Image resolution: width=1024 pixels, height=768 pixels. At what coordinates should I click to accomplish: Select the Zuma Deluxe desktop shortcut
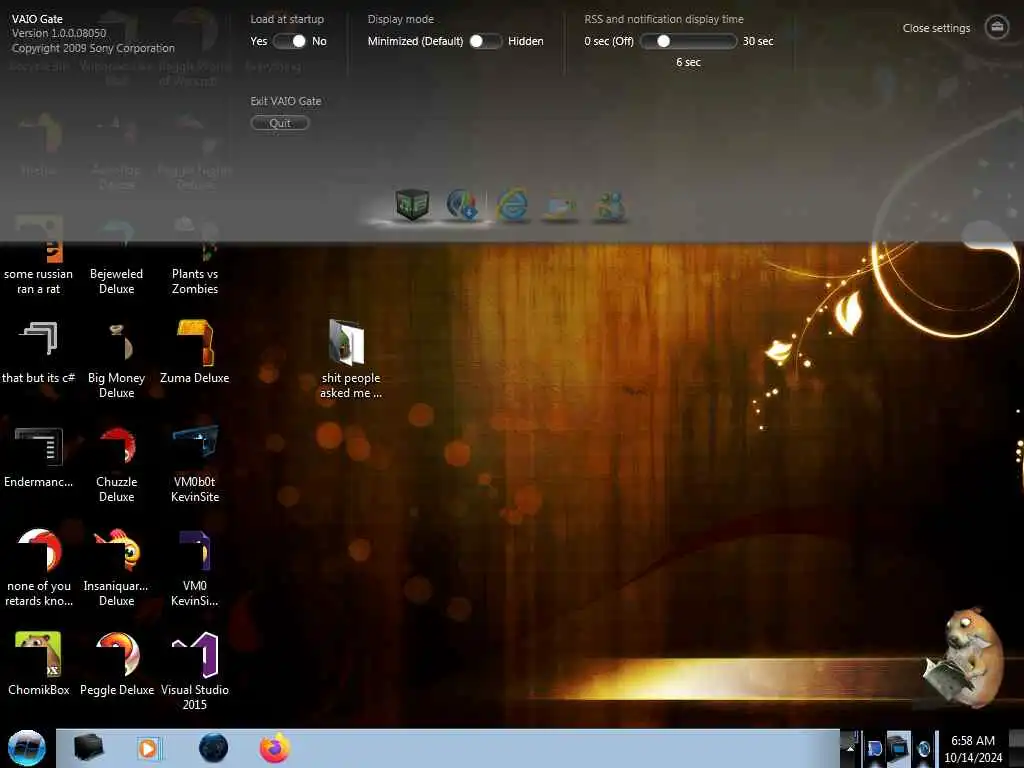195,353
